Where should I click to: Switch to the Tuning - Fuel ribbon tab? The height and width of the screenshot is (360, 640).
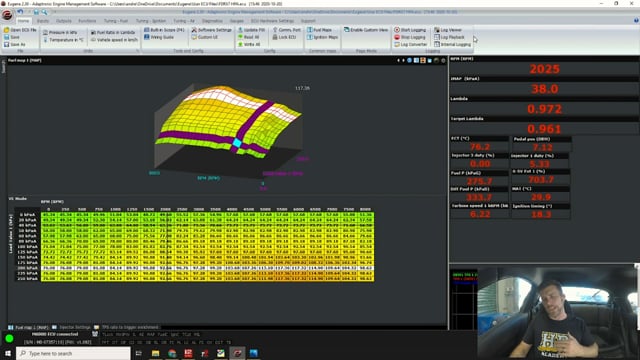coord(116,21)
